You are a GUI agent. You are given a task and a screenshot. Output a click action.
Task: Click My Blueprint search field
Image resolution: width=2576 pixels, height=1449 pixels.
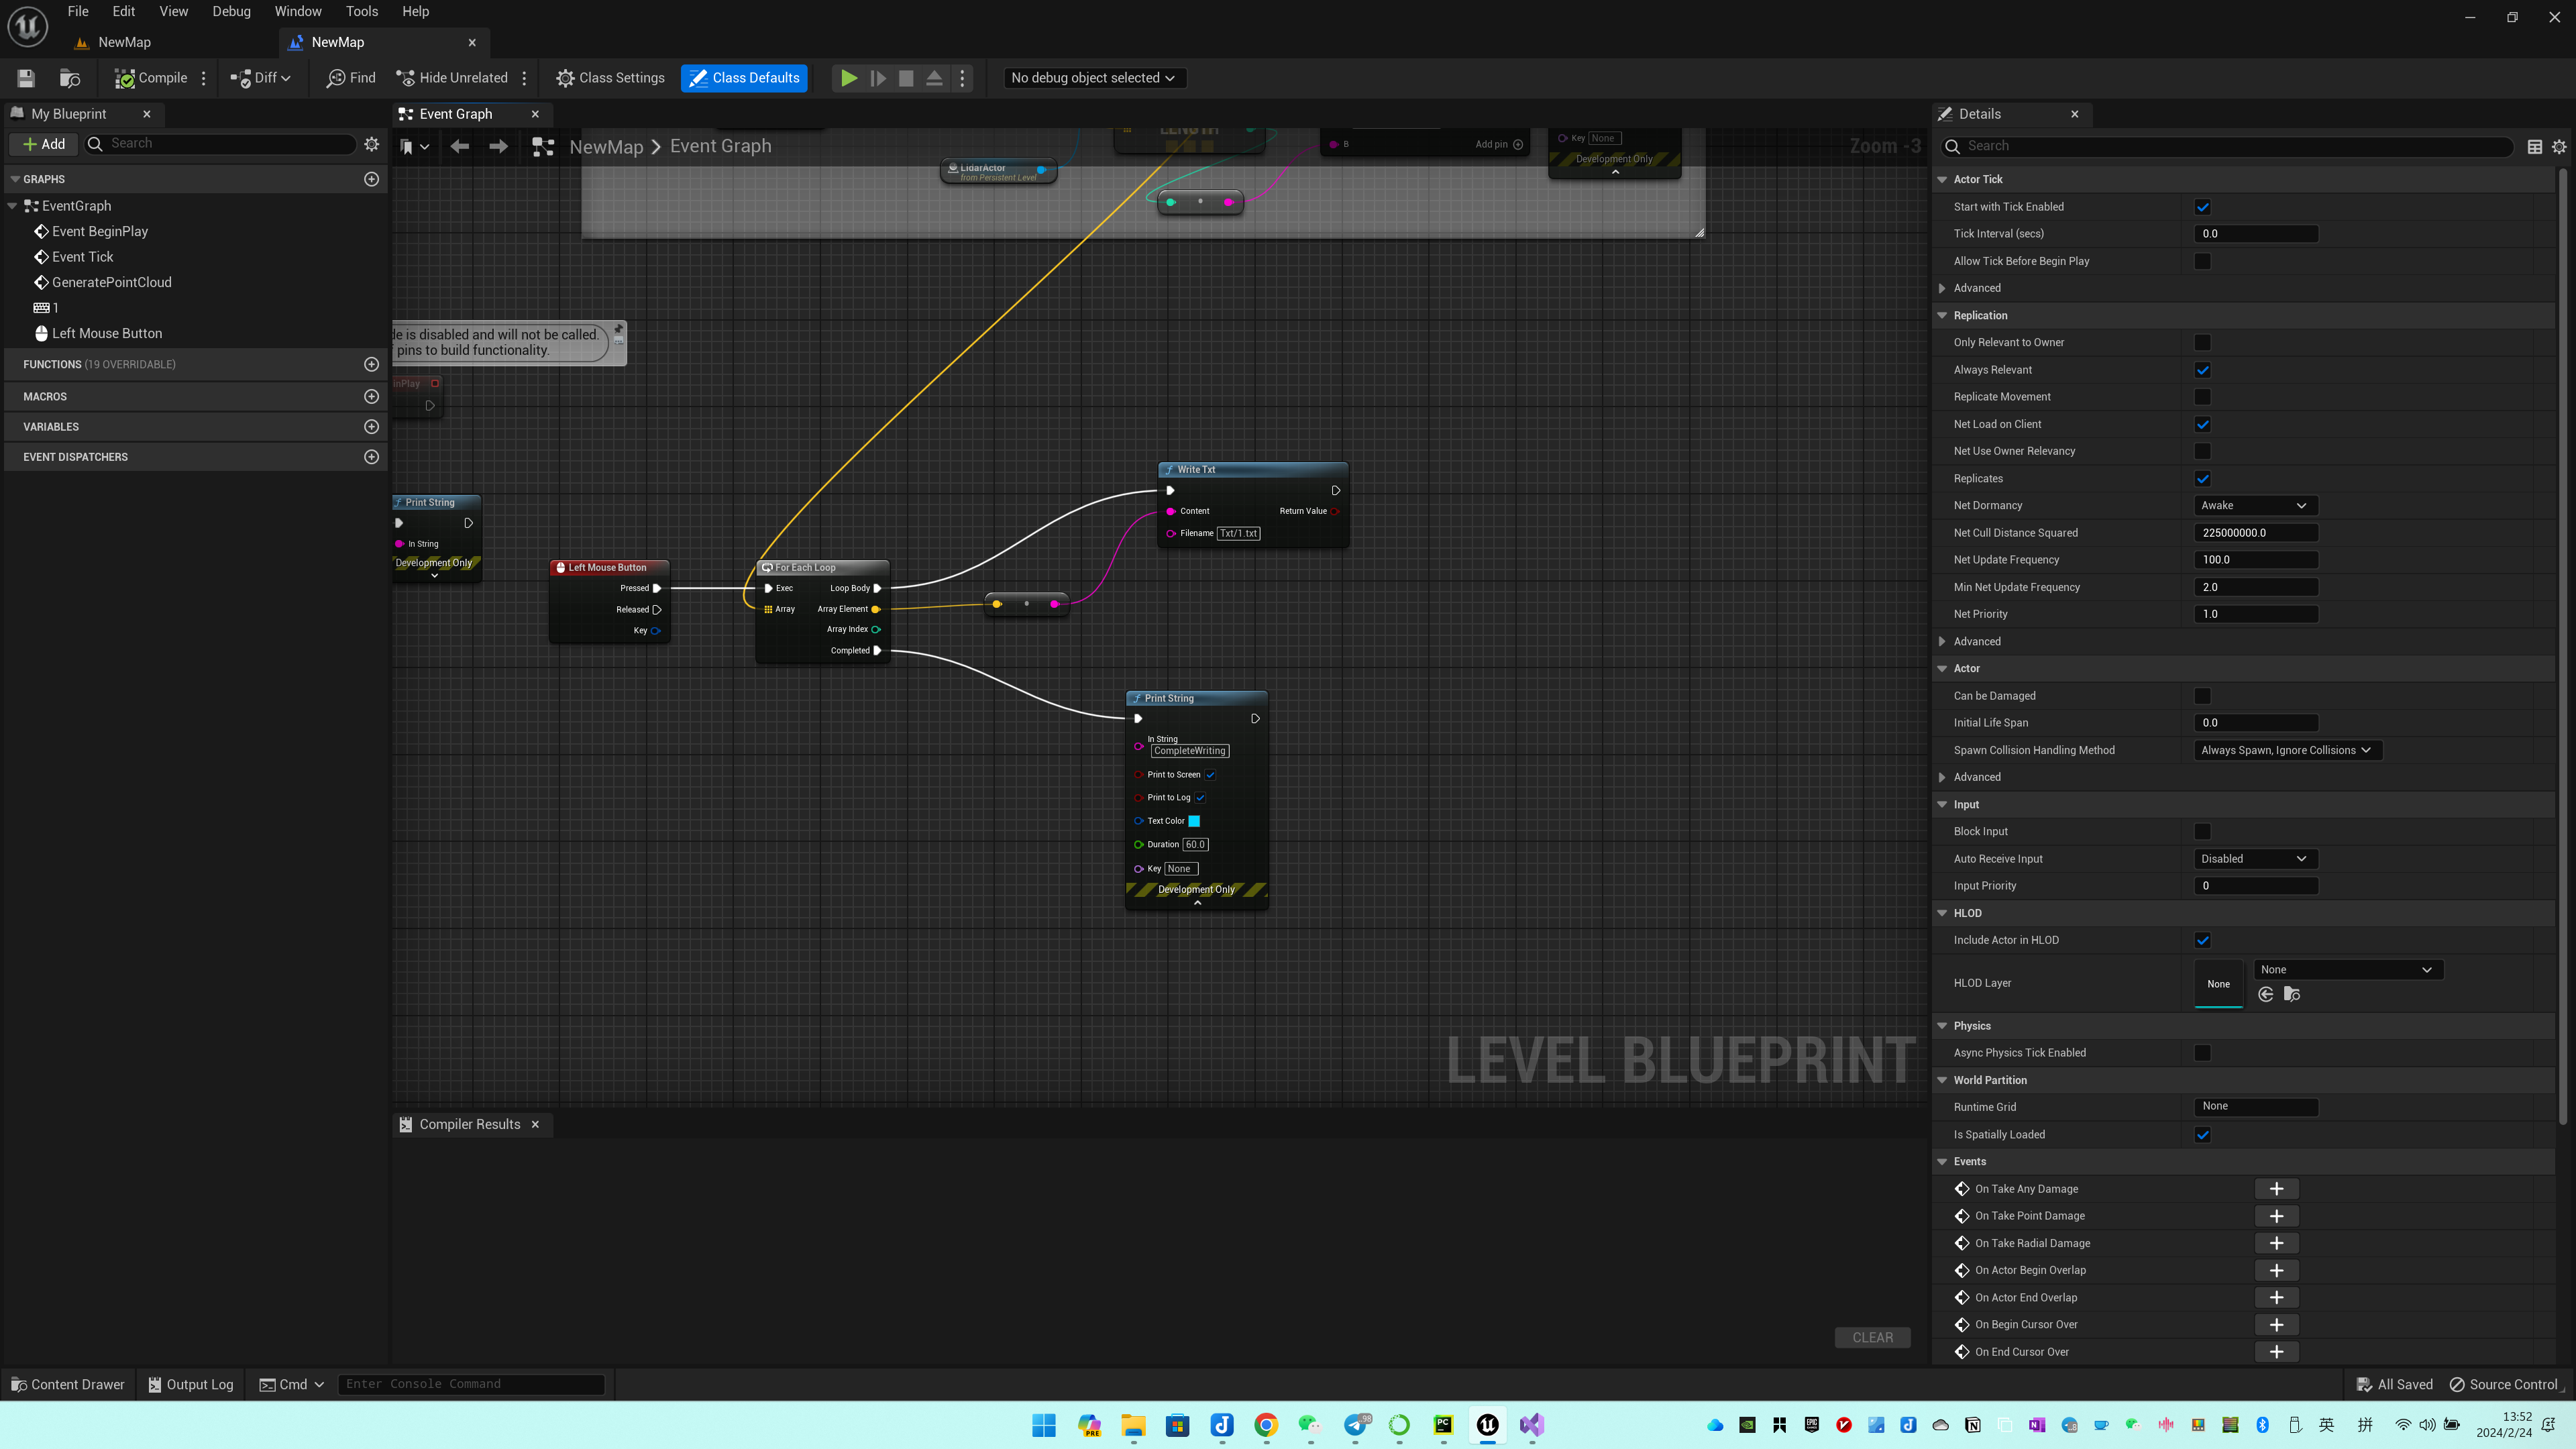(x=220, y=144)
